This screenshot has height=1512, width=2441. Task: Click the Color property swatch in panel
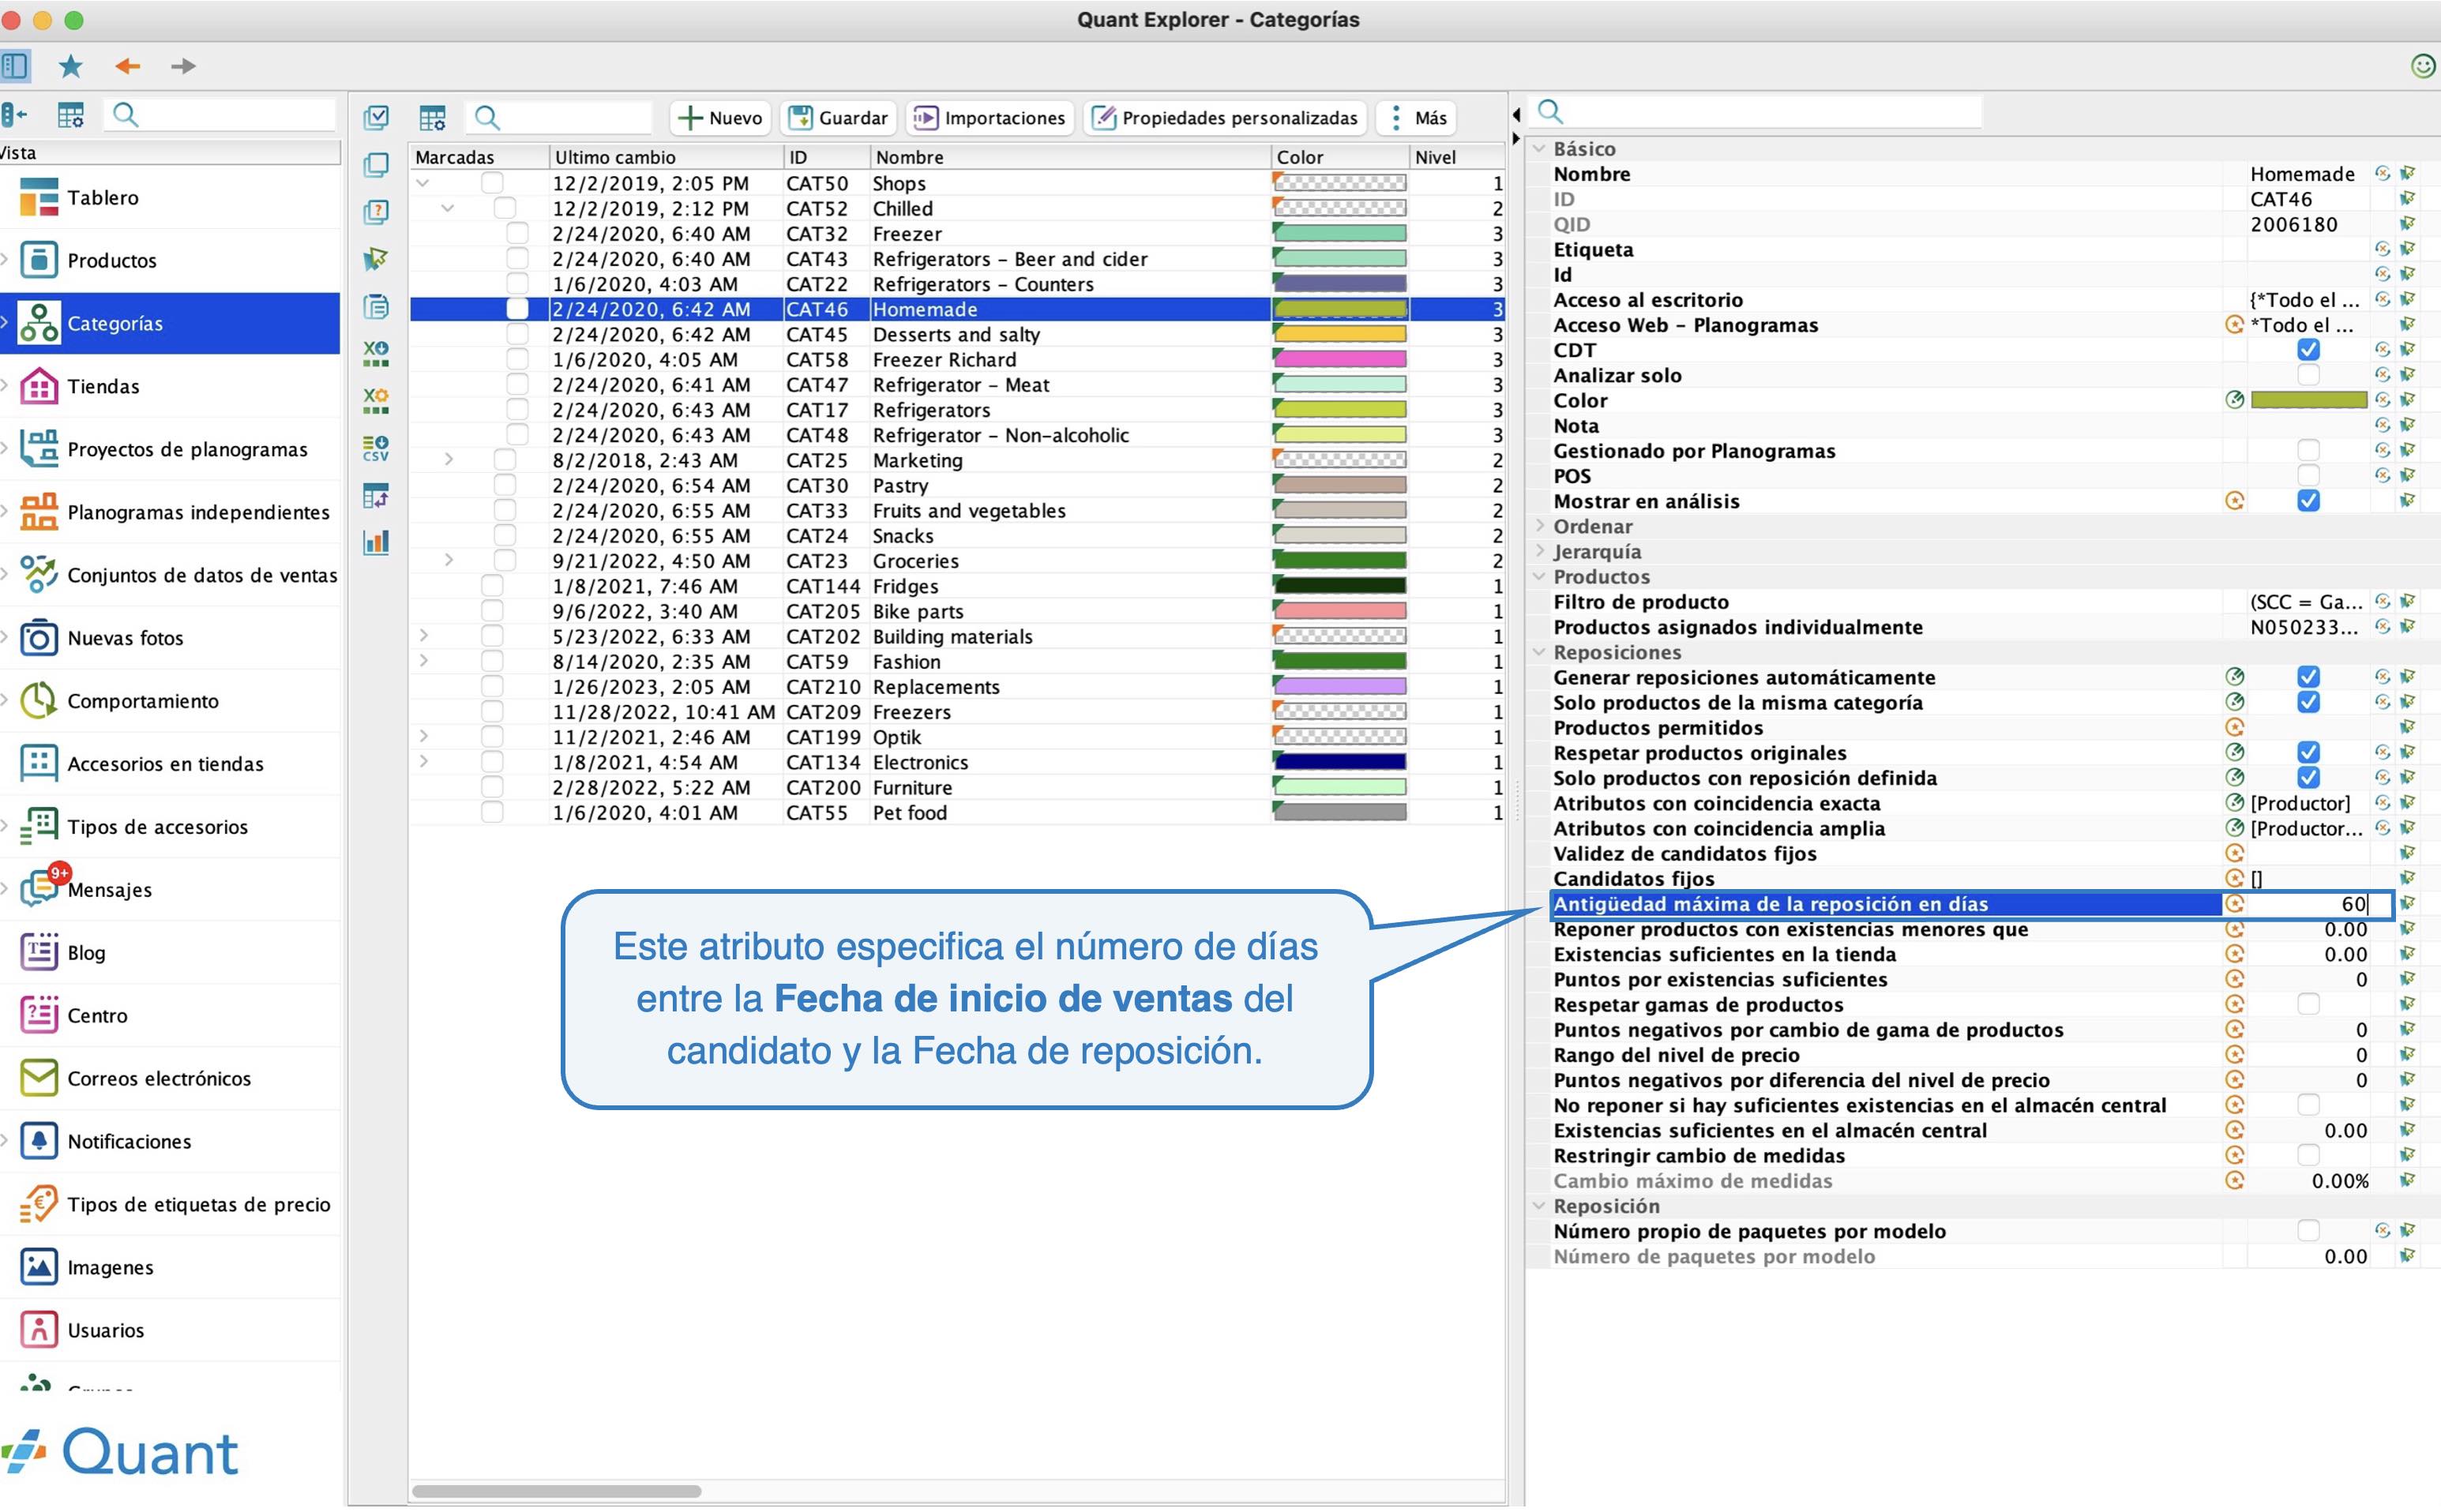click(2308, 400)
